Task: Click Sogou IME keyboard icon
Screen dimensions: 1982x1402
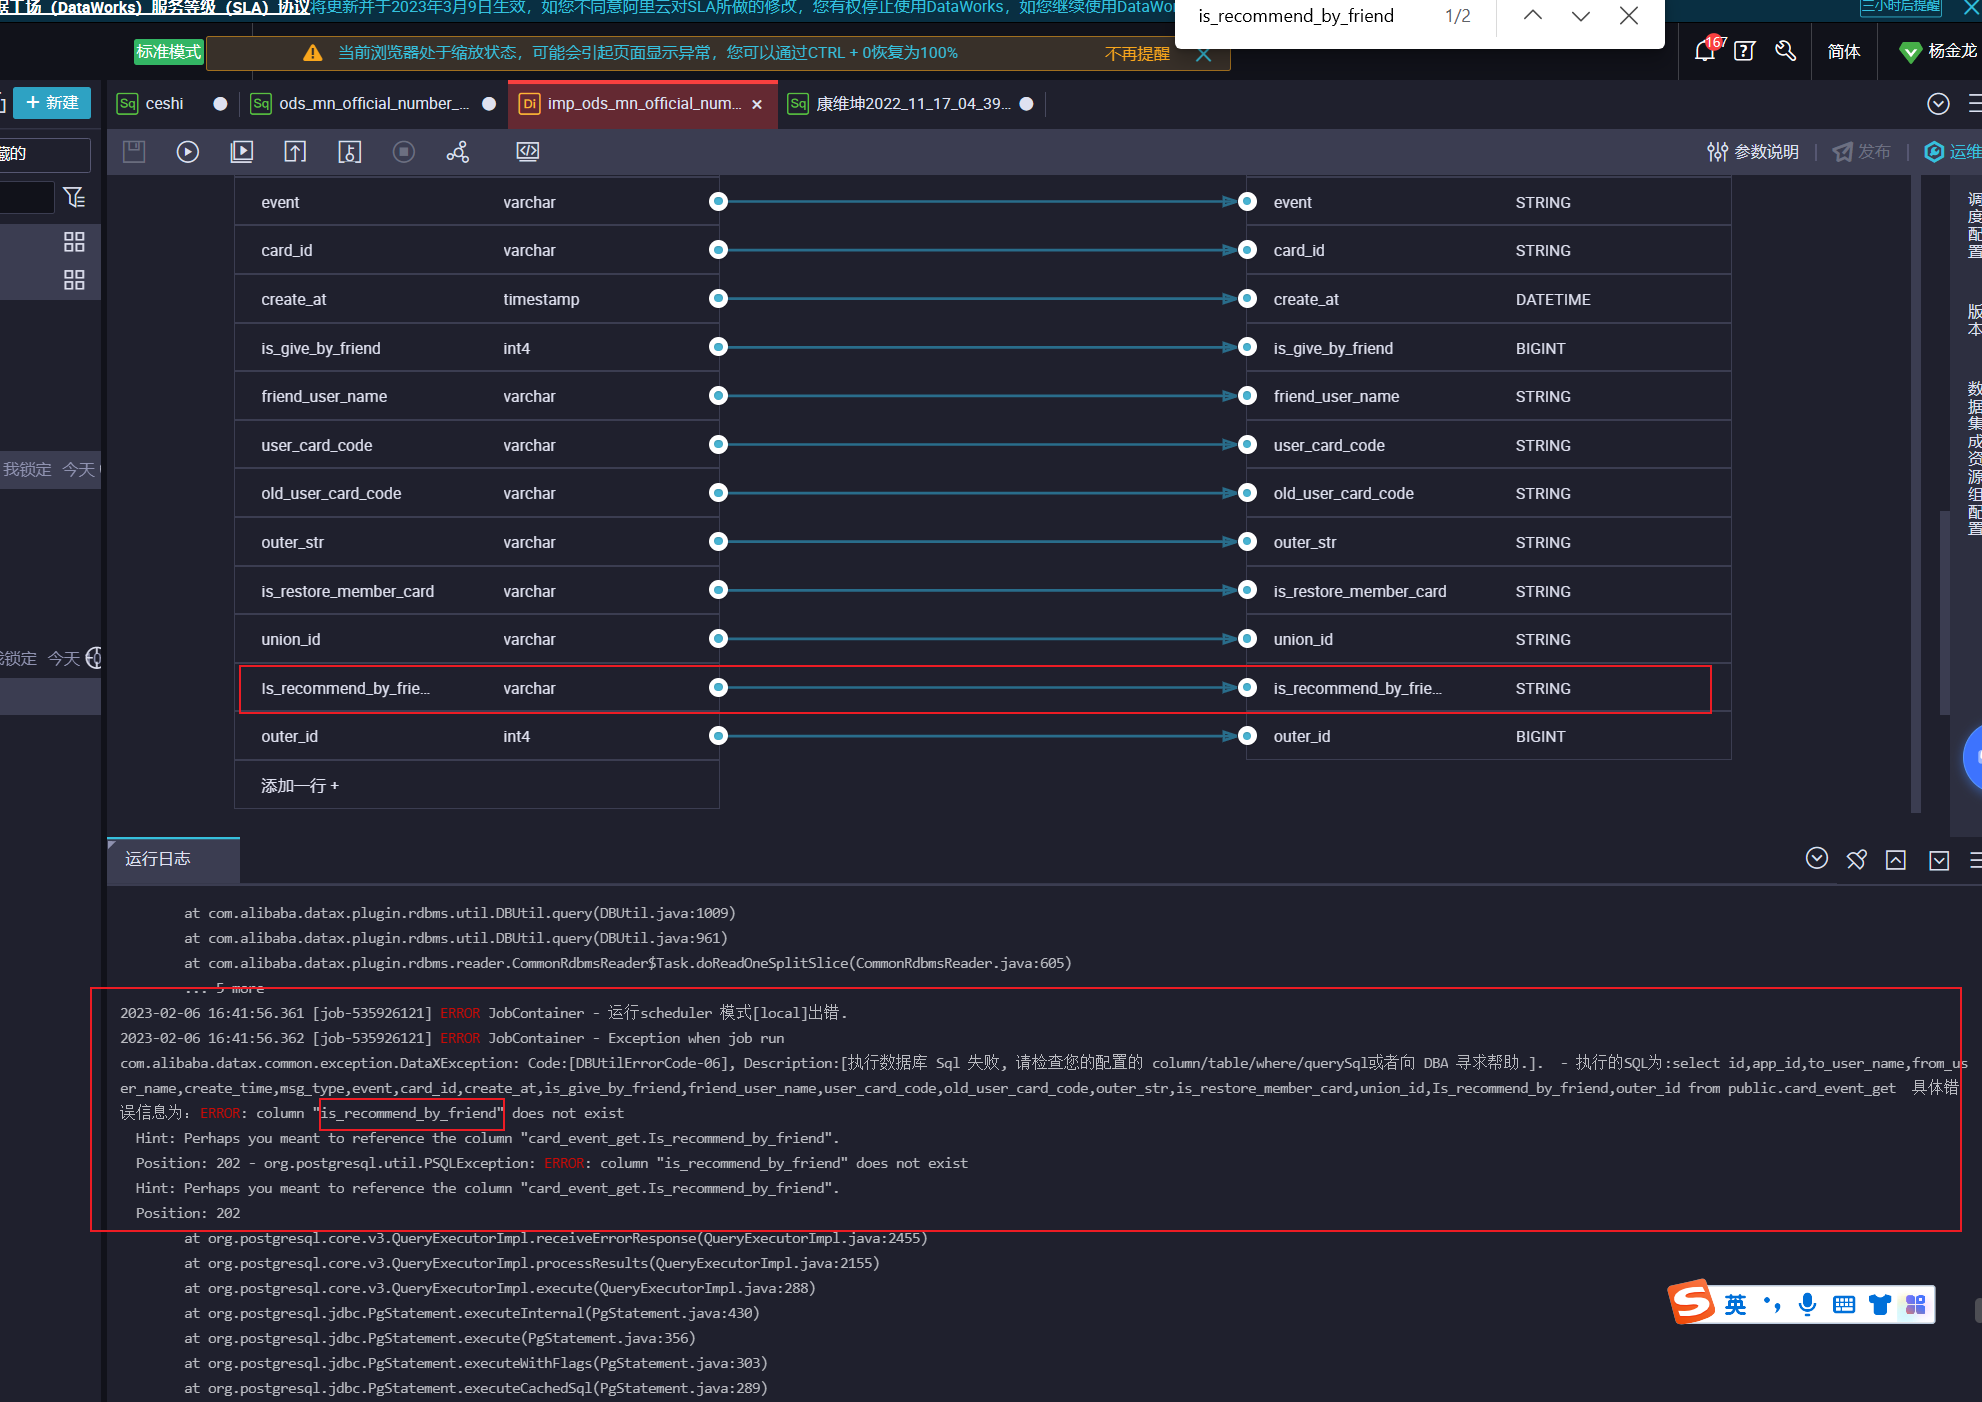Action: (1844, 1304)
